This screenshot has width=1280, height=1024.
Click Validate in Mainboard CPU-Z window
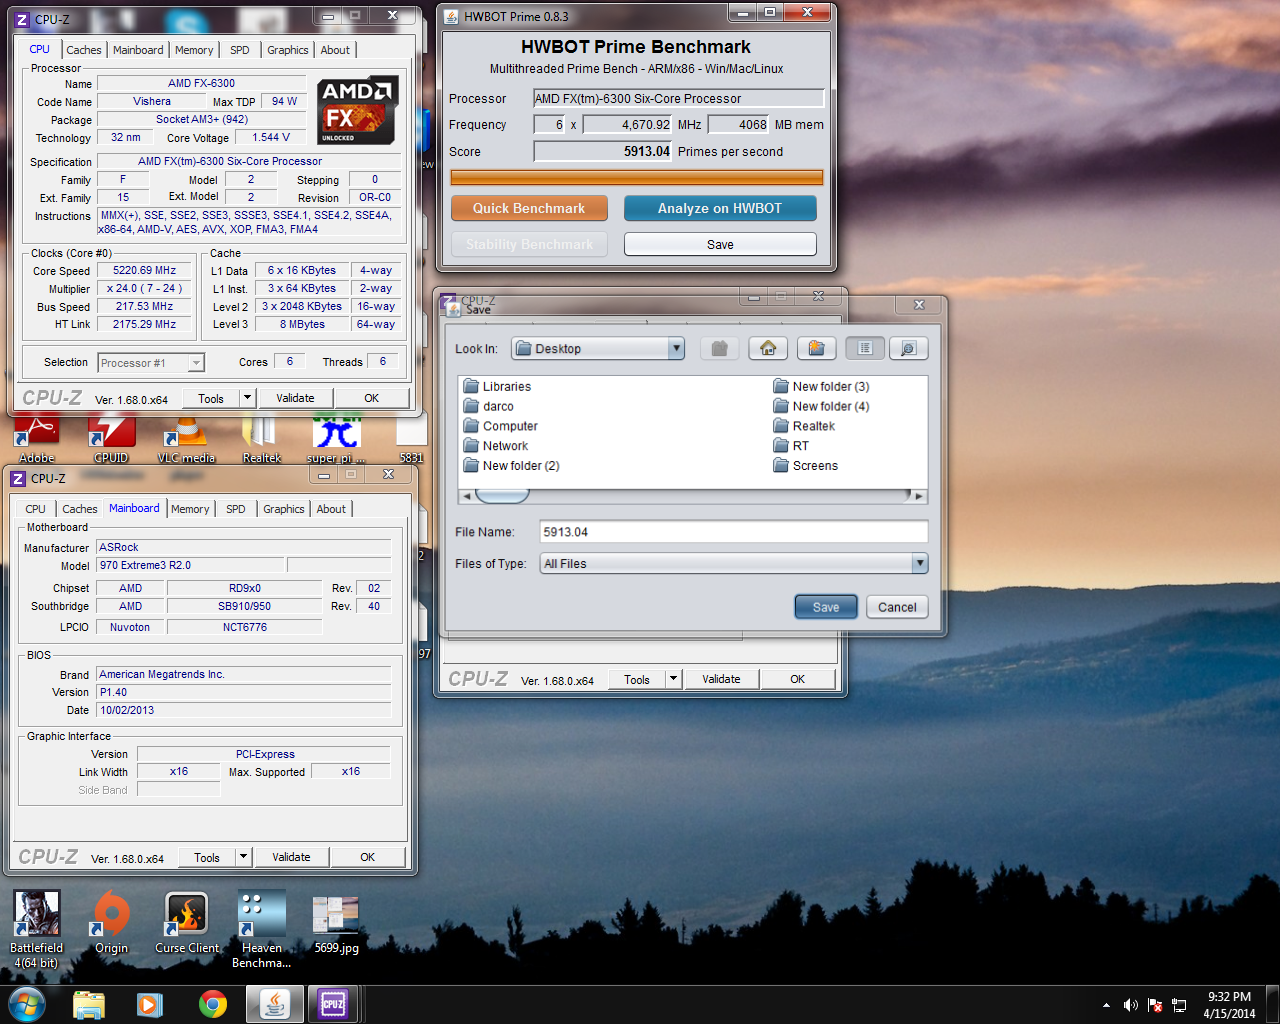click(291, 857)
